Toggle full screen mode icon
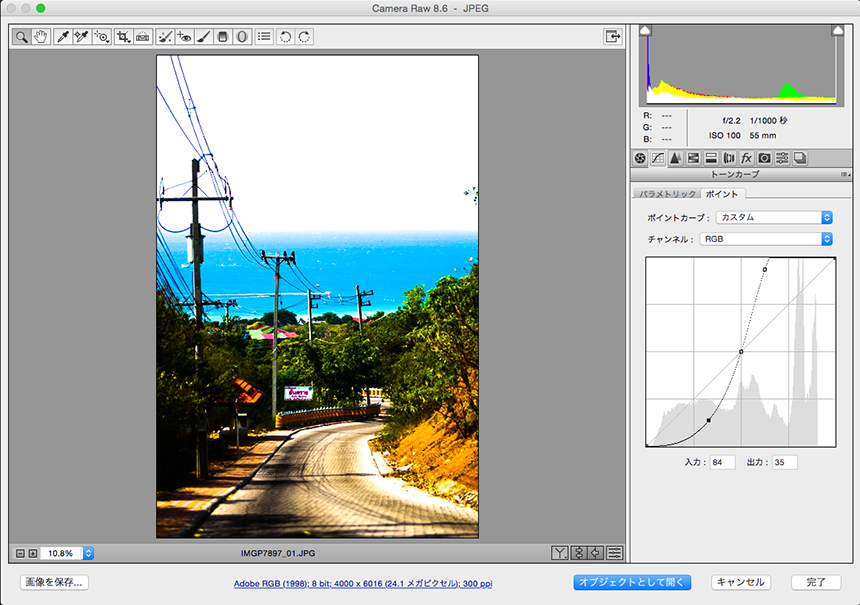860x605 pixels. pos(612,37)
